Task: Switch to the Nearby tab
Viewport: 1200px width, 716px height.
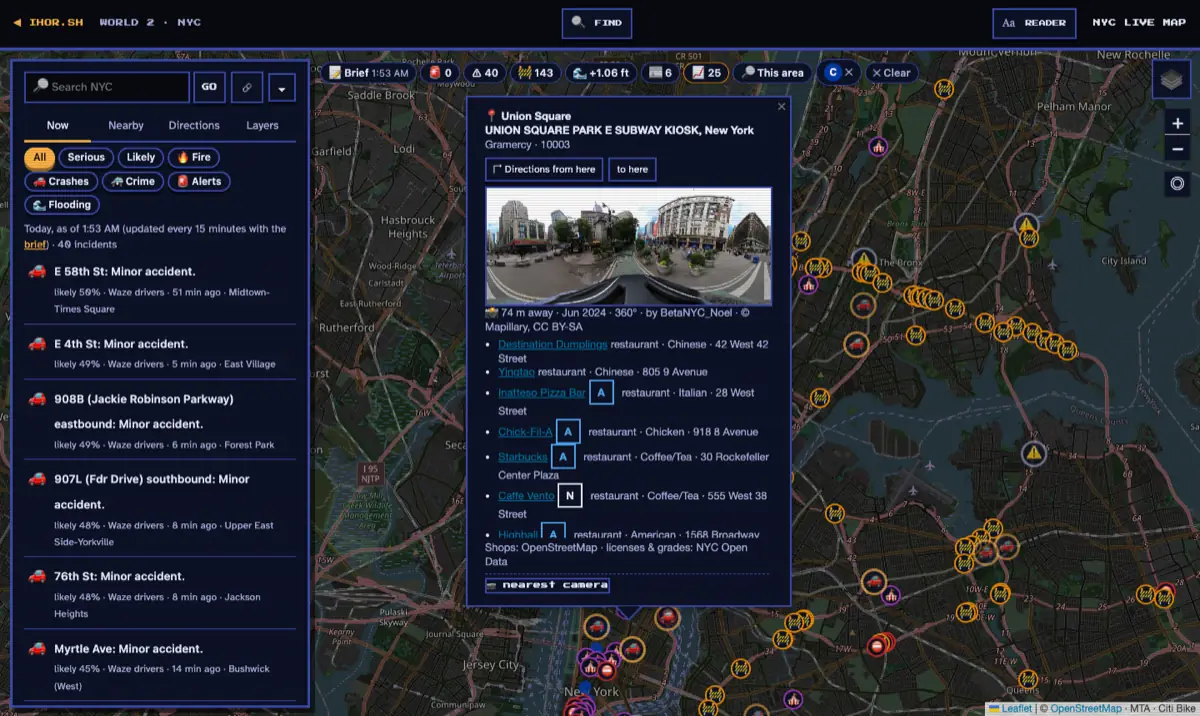Action: [x=126, y=126]
